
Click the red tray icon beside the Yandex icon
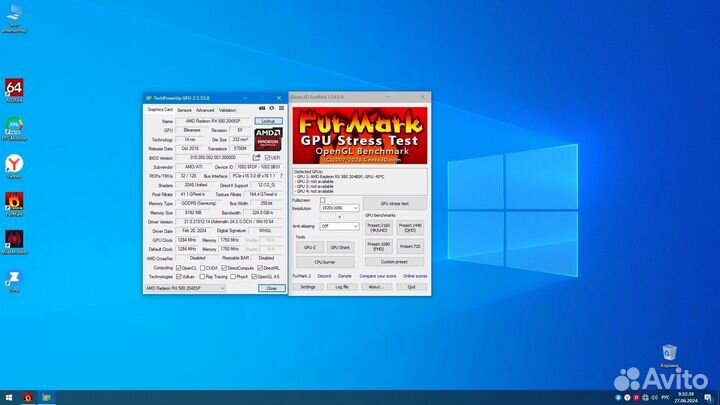[x=636, y=398]
